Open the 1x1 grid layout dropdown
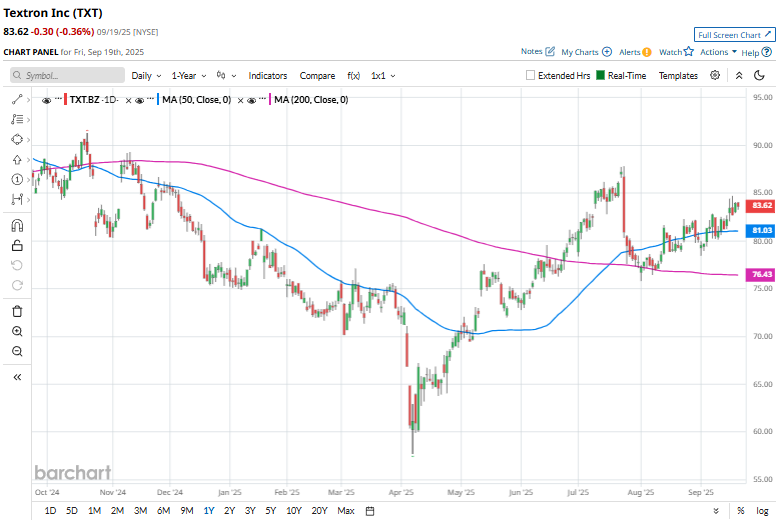777x523 pixels. [x=383, y=75]
